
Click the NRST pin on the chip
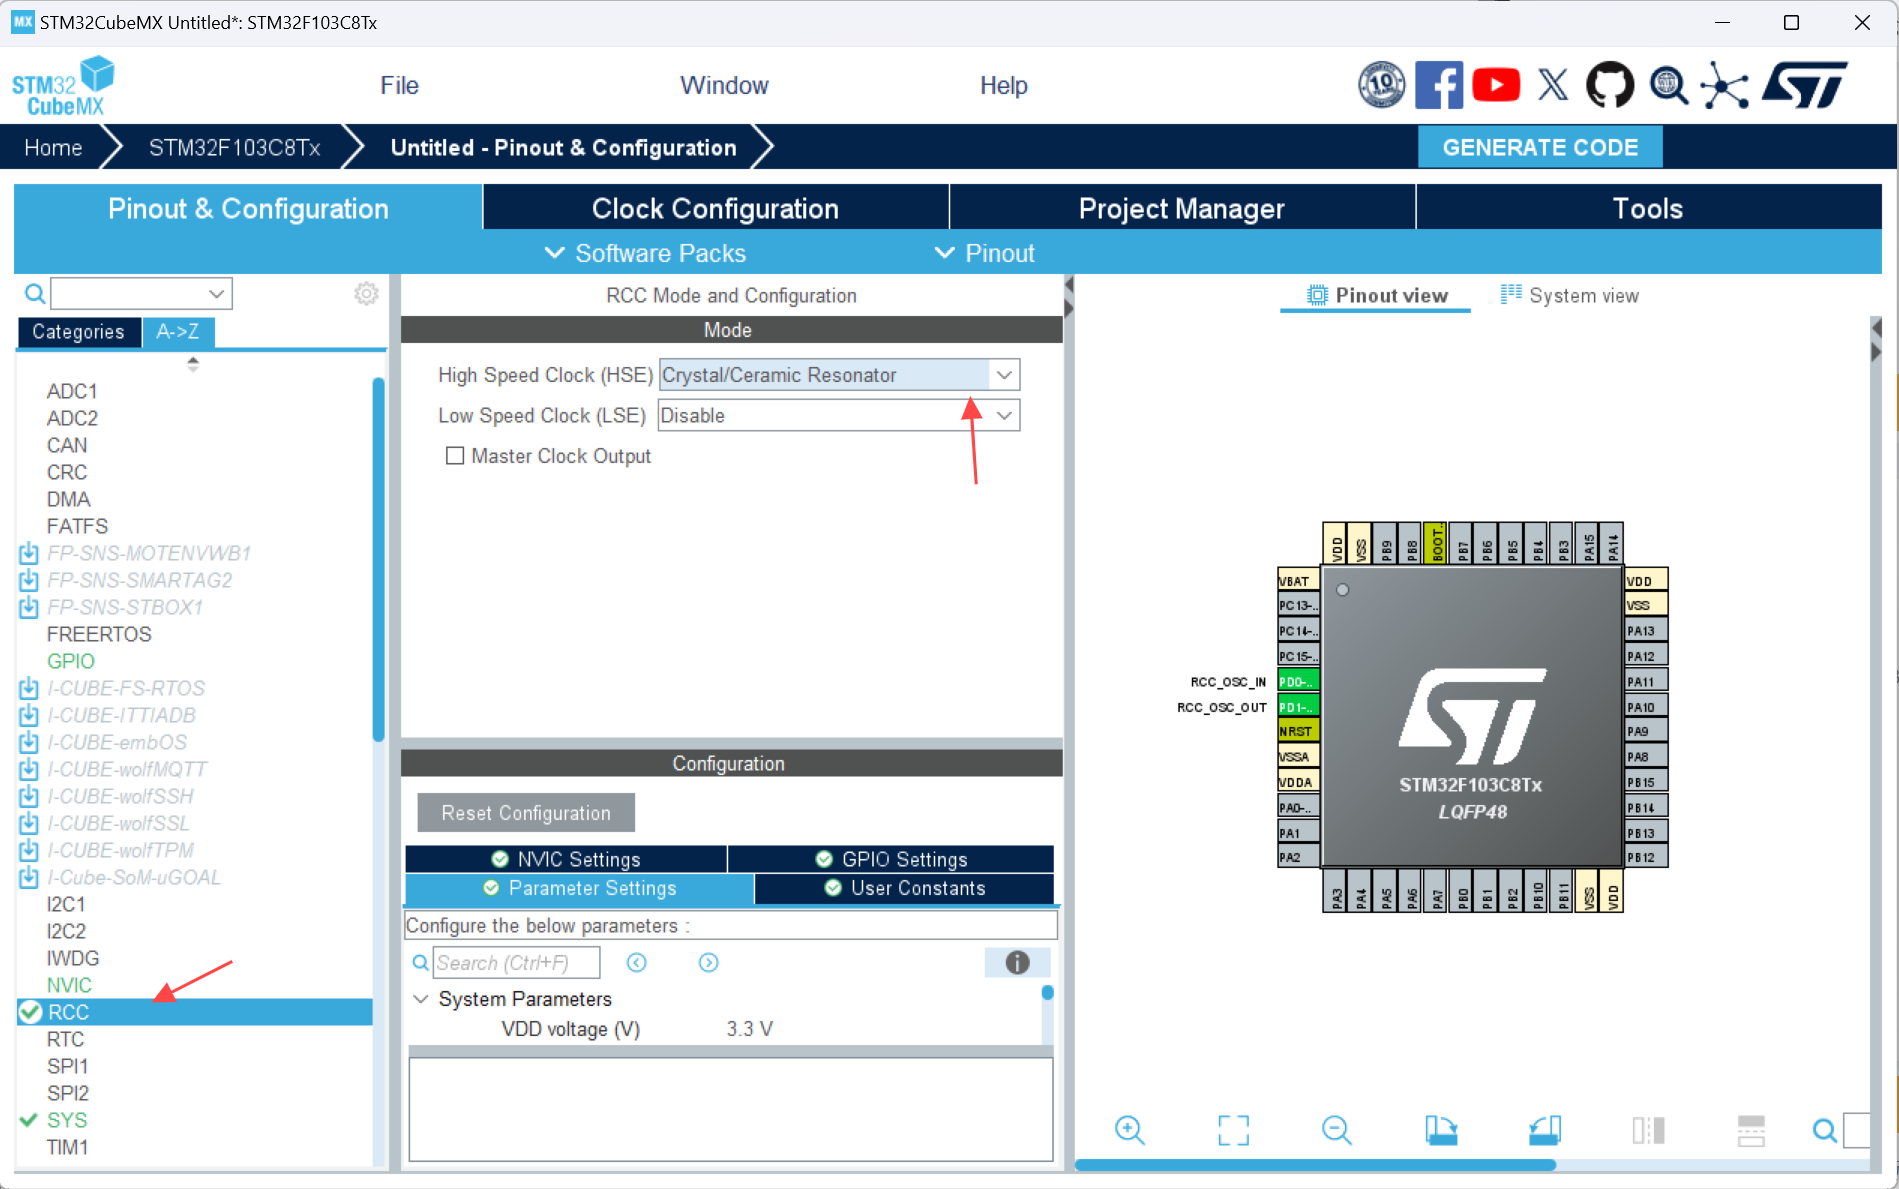click(1298, 731)
